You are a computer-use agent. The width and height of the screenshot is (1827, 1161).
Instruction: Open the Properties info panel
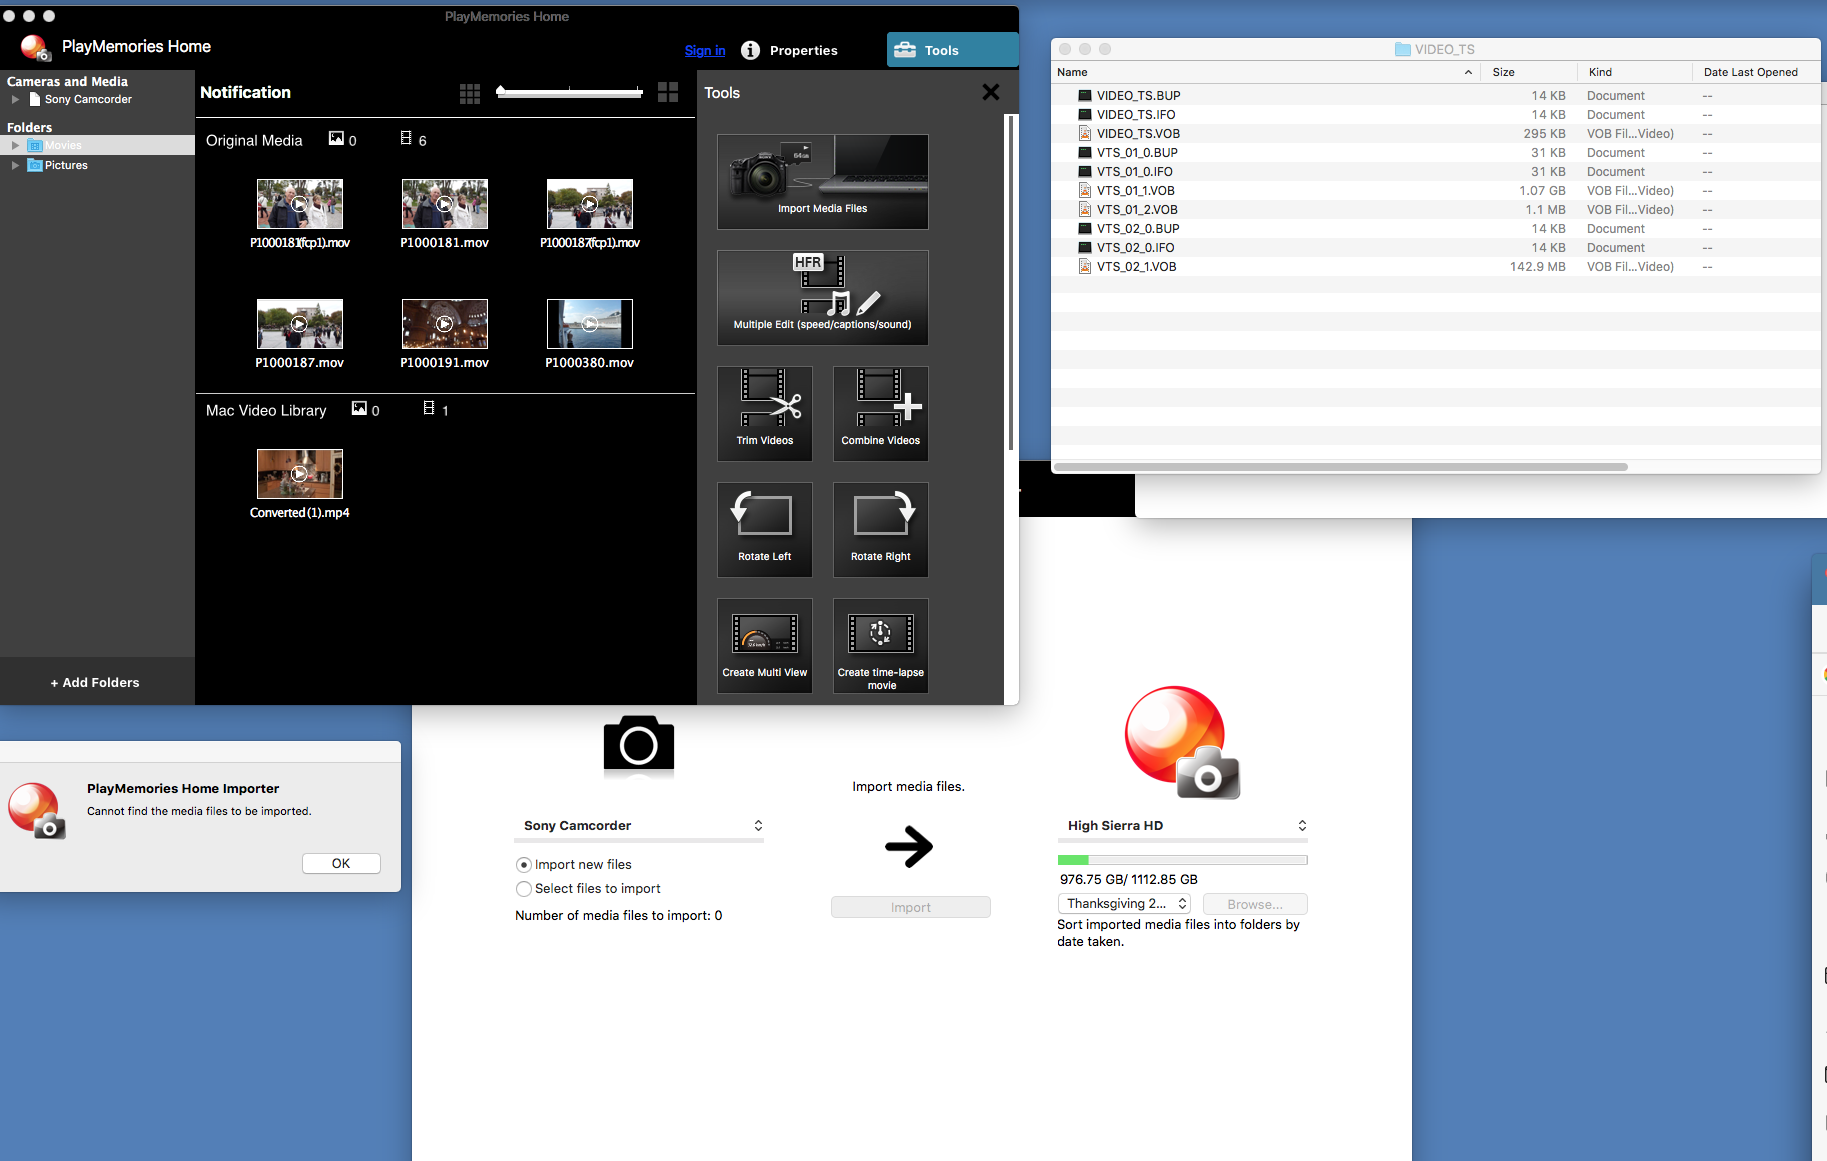point(790,50)
